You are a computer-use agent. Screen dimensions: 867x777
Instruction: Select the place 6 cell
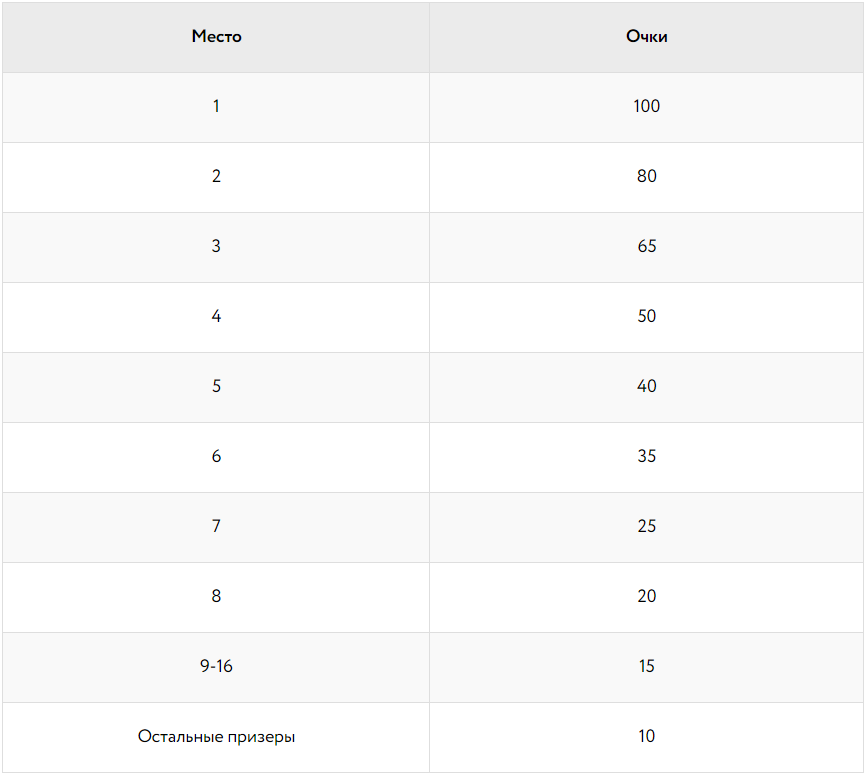coord(216,456)
